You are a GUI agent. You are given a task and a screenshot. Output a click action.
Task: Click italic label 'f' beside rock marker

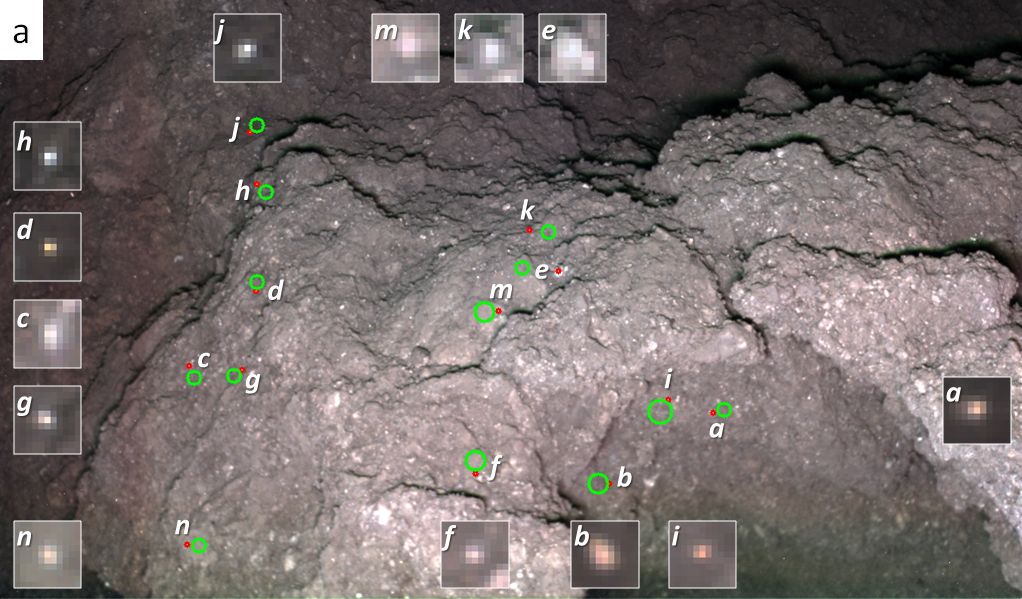point(495,467)
